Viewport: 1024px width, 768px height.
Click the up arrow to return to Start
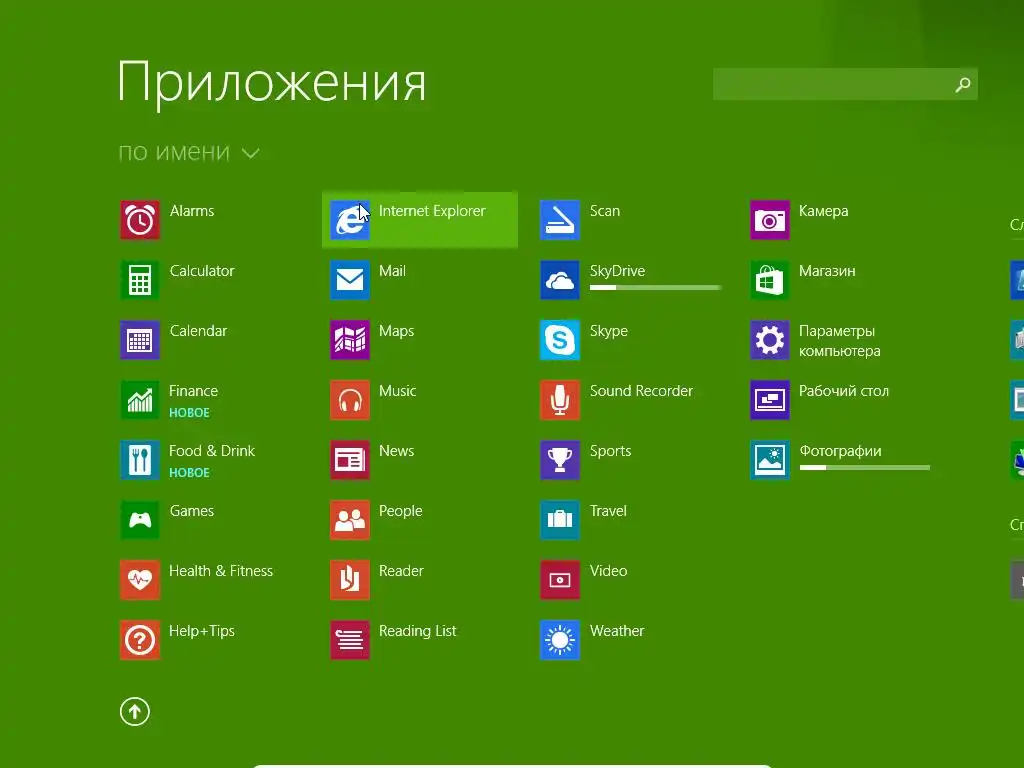(x=135, y=712)
